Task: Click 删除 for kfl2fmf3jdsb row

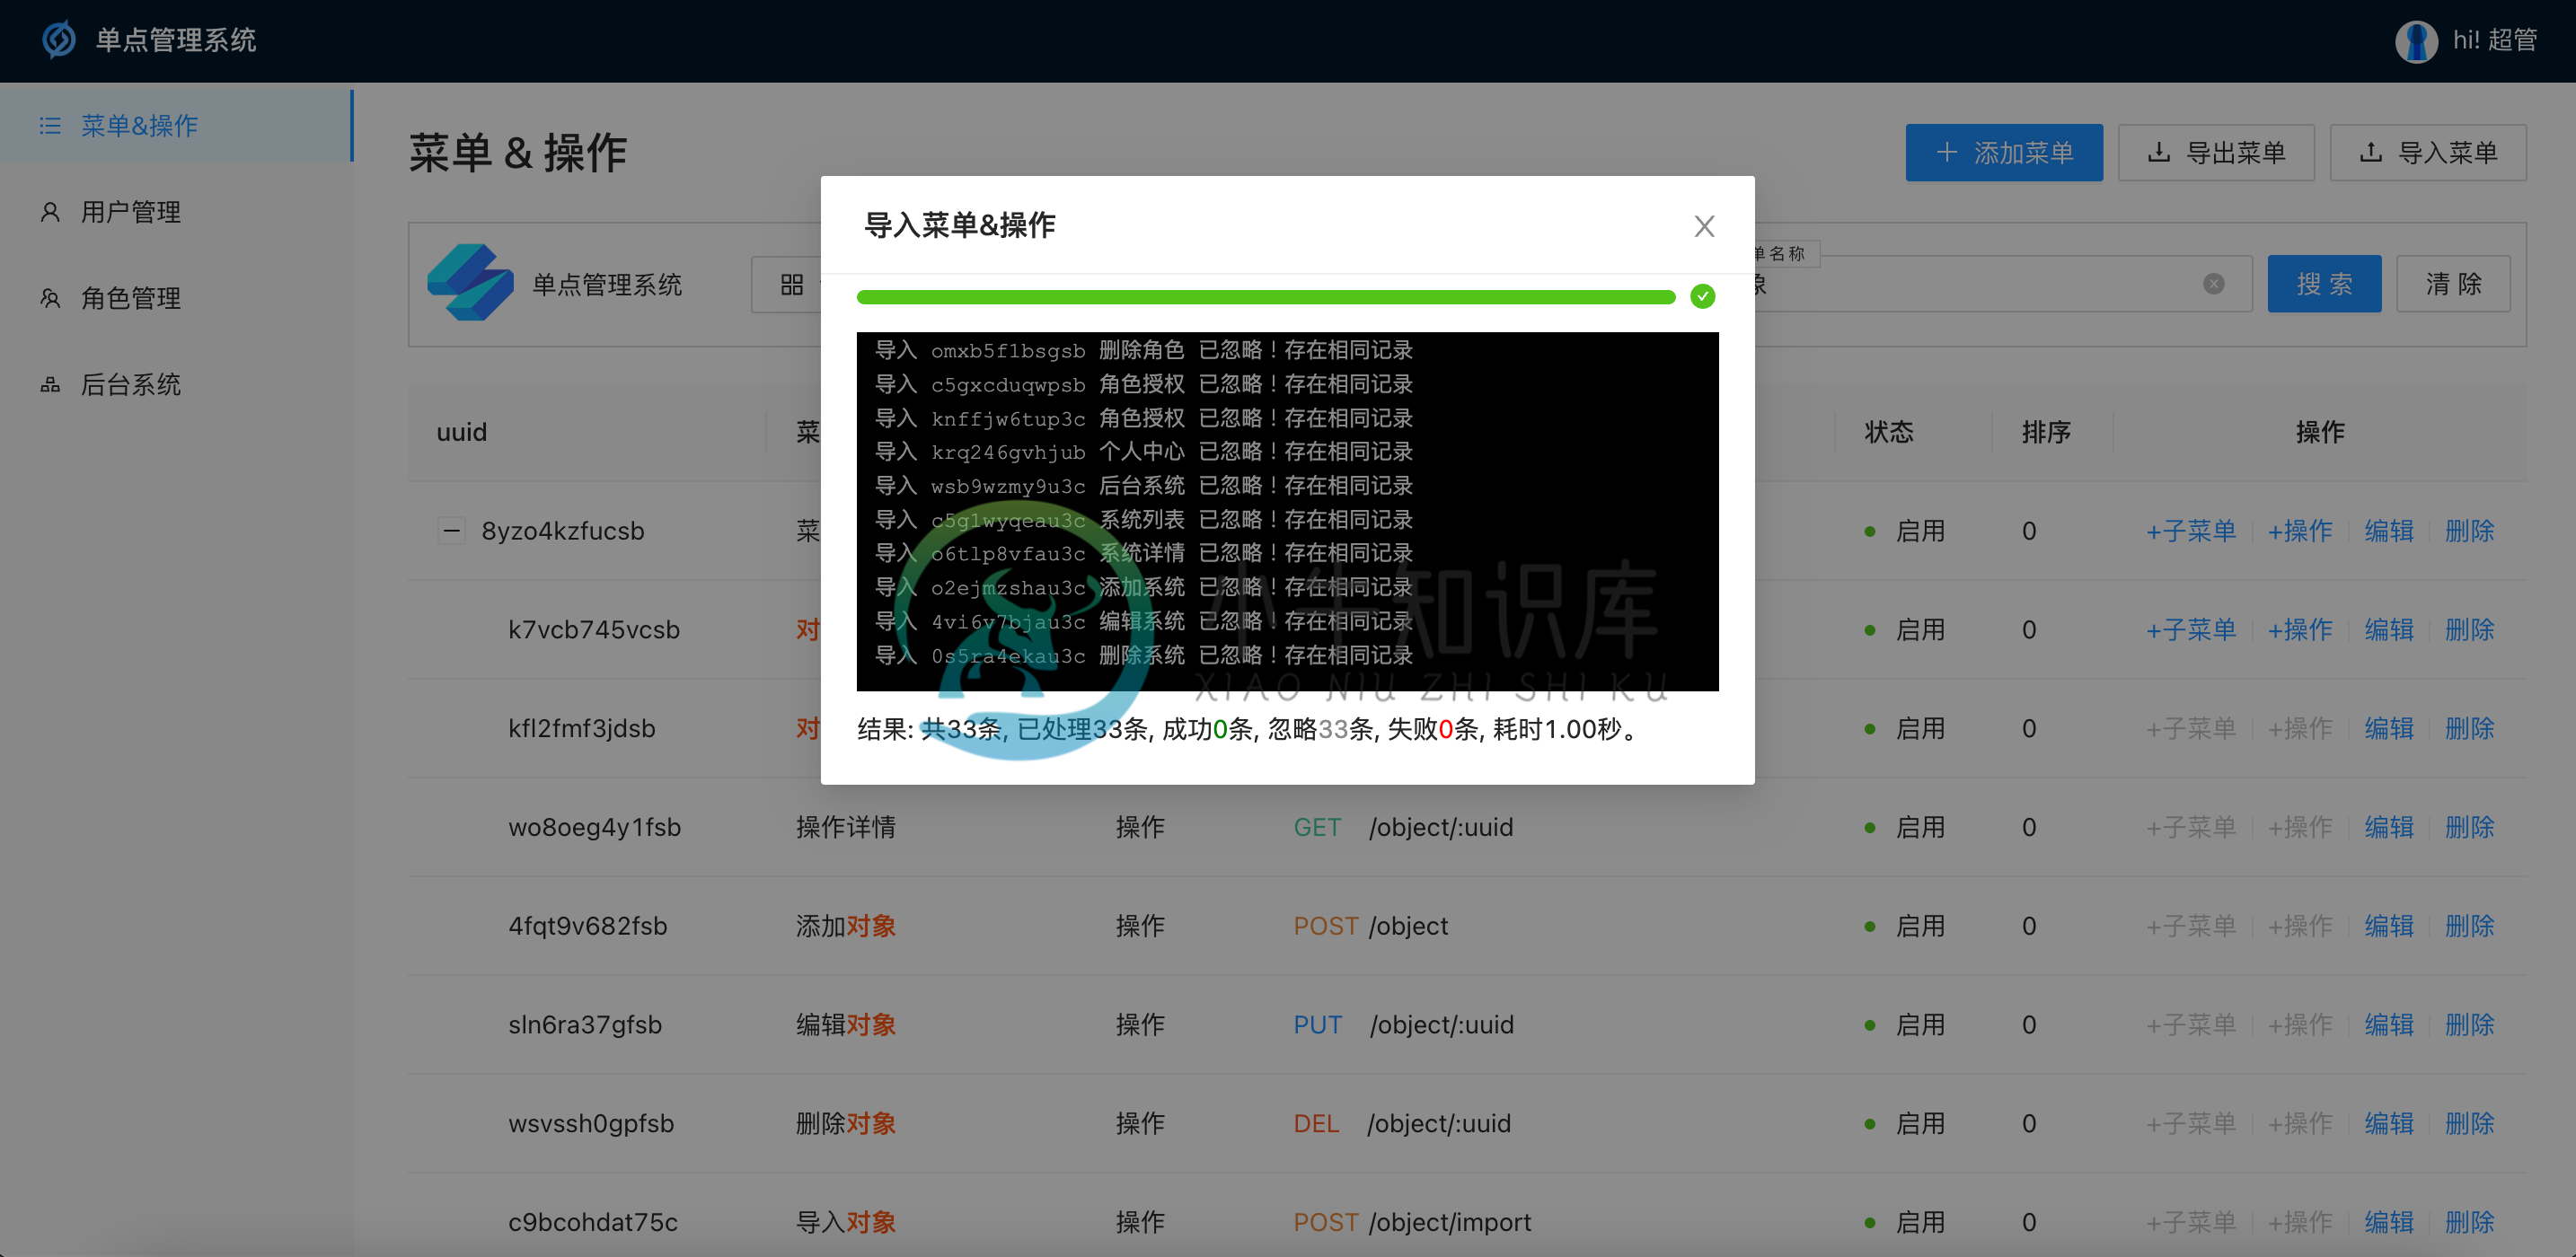Action: [2469, 729]
